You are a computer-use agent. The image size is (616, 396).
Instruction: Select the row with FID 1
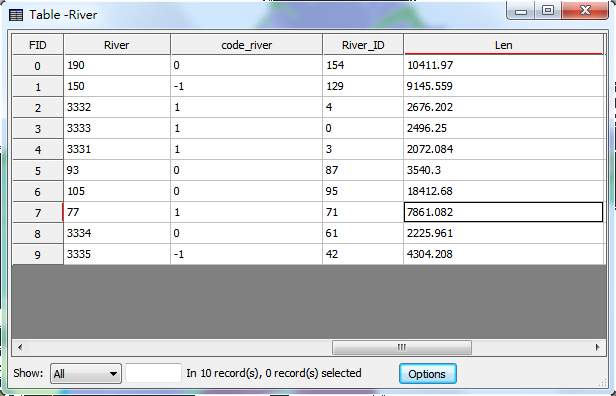coord(38,86)
